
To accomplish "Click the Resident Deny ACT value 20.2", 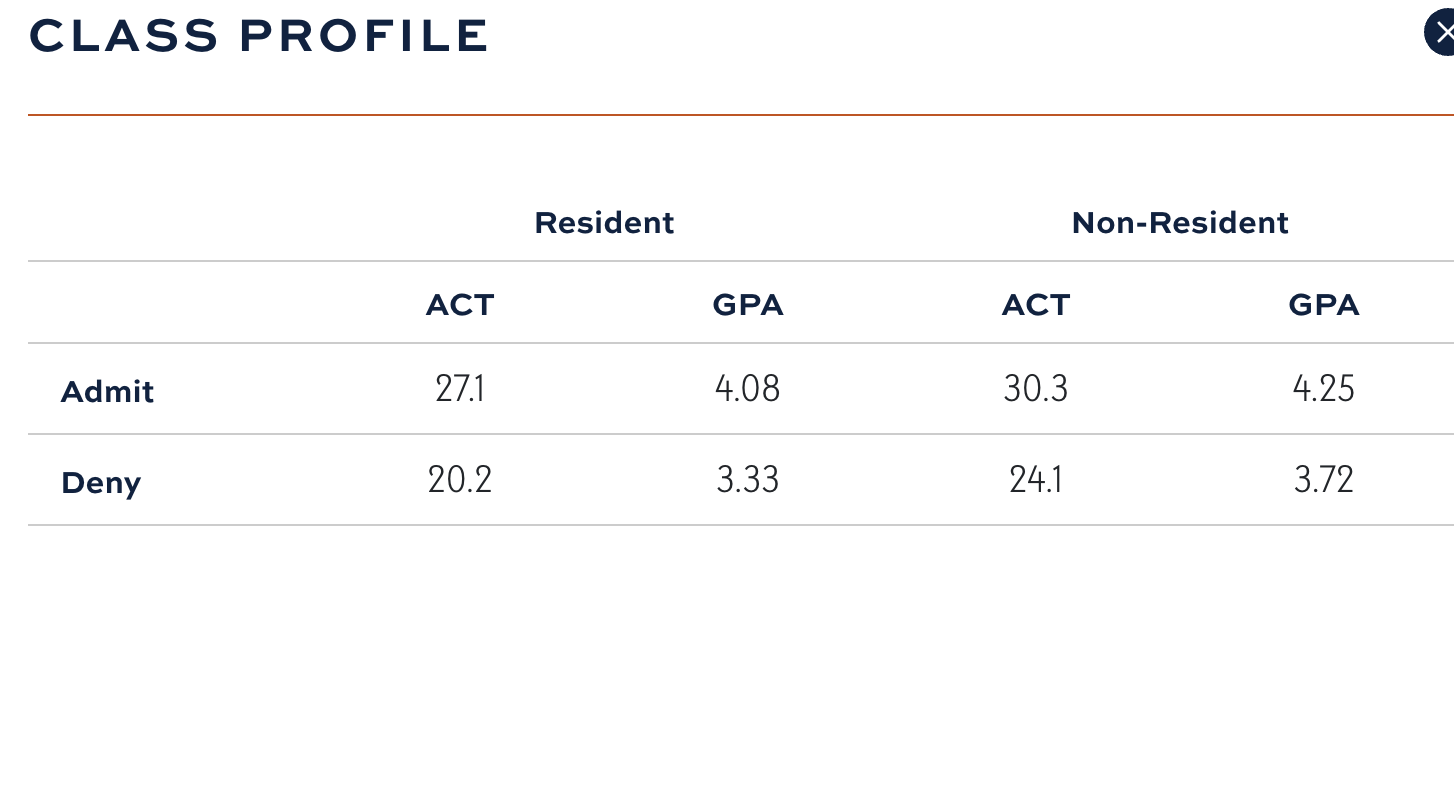I will click(x=460, y=480).
